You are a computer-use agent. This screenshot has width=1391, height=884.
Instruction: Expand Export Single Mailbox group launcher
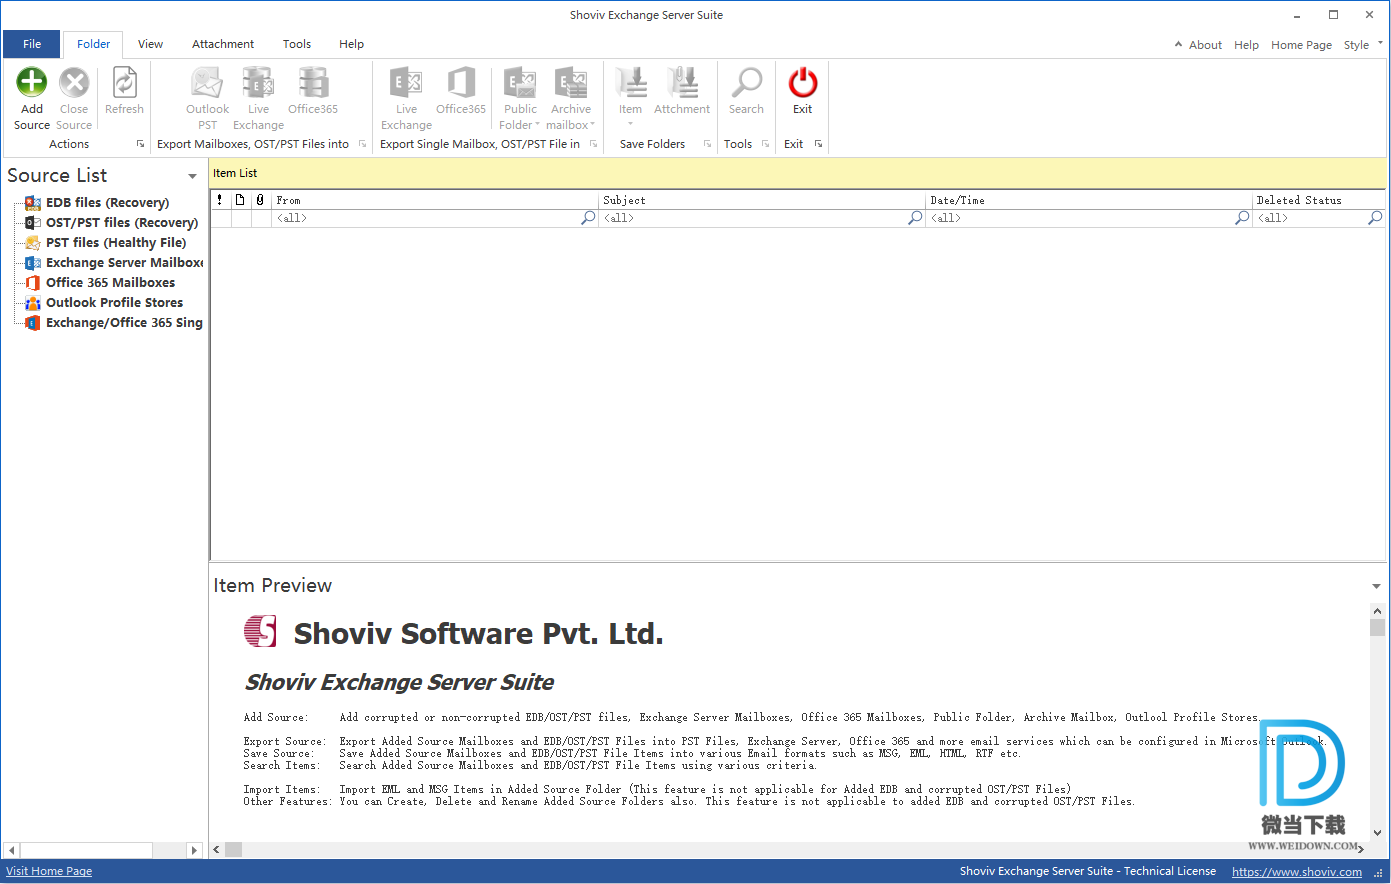tap(593, 144)
